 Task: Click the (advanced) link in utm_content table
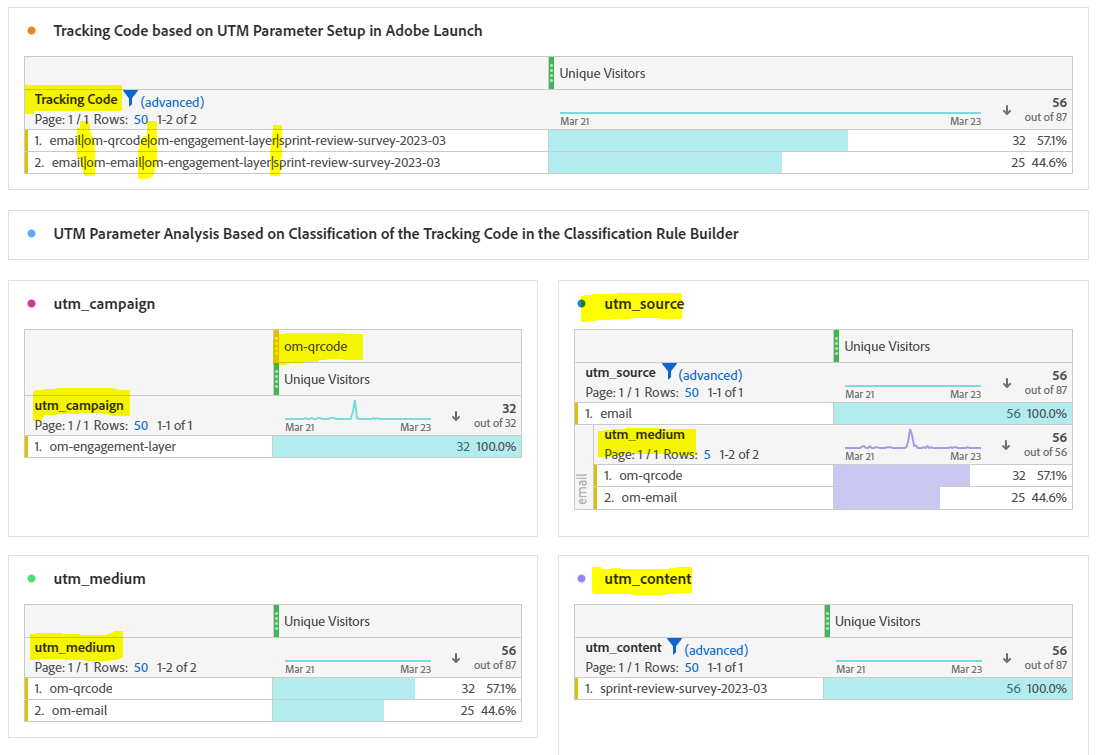[x=716, y=650]
